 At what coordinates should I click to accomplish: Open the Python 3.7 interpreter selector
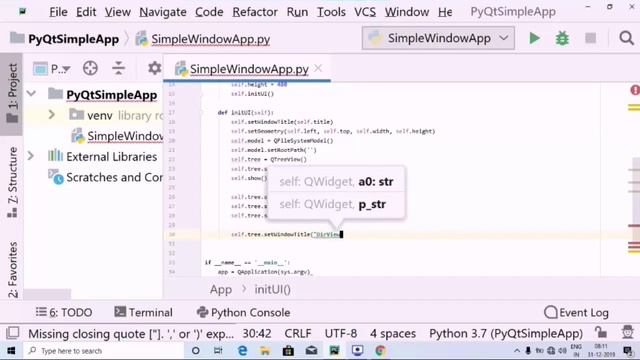[506, 333]
